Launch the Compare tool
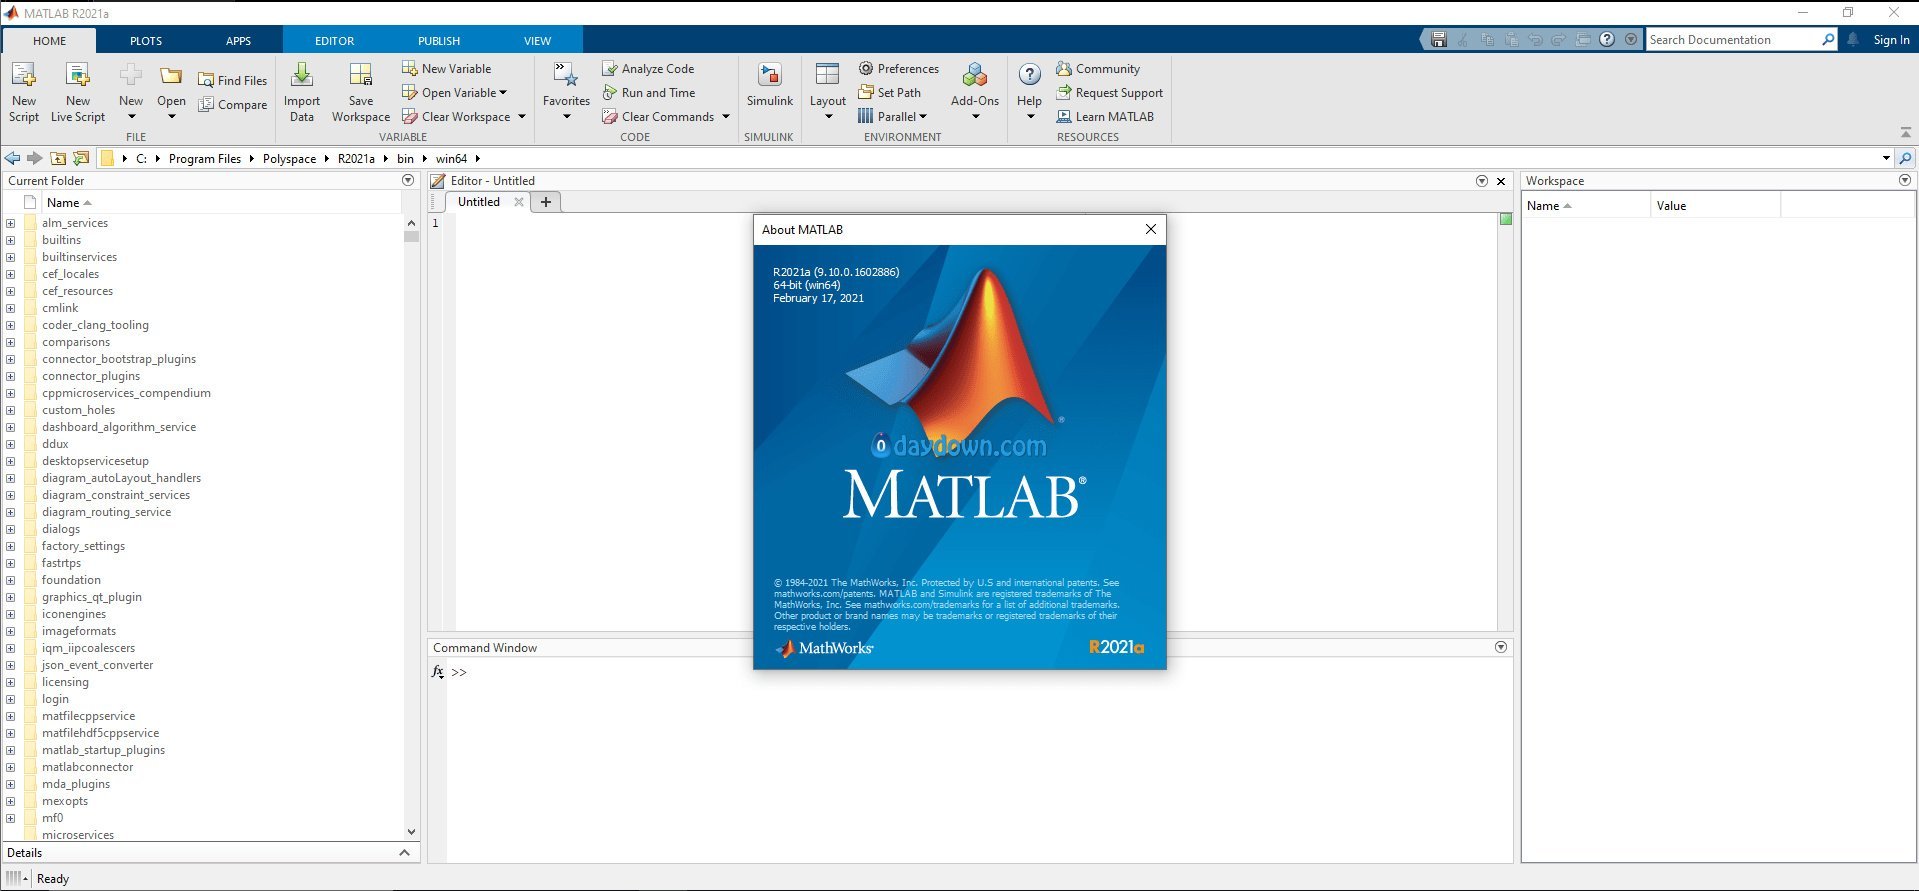 233,104
